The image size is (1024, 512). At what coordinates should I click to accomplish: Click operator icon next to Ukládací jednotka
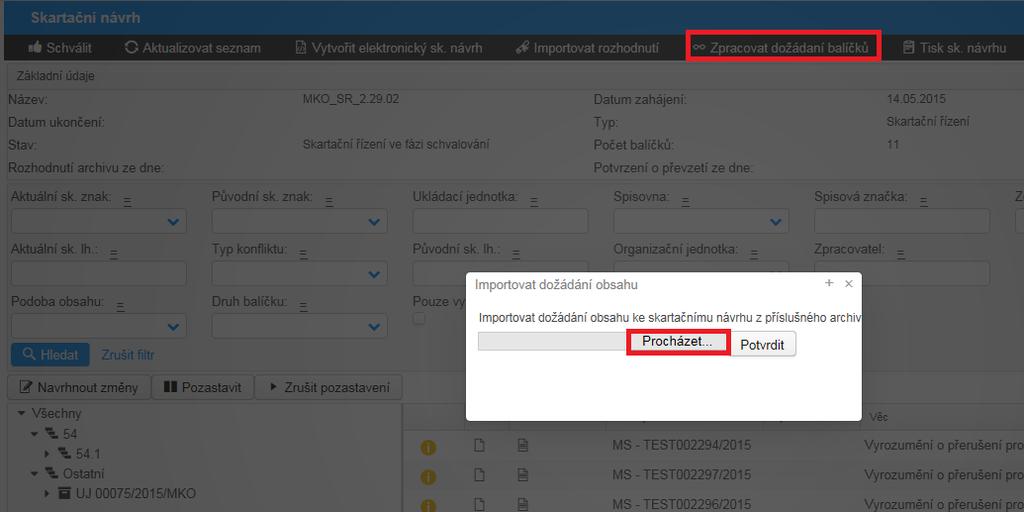pos(534,202)
